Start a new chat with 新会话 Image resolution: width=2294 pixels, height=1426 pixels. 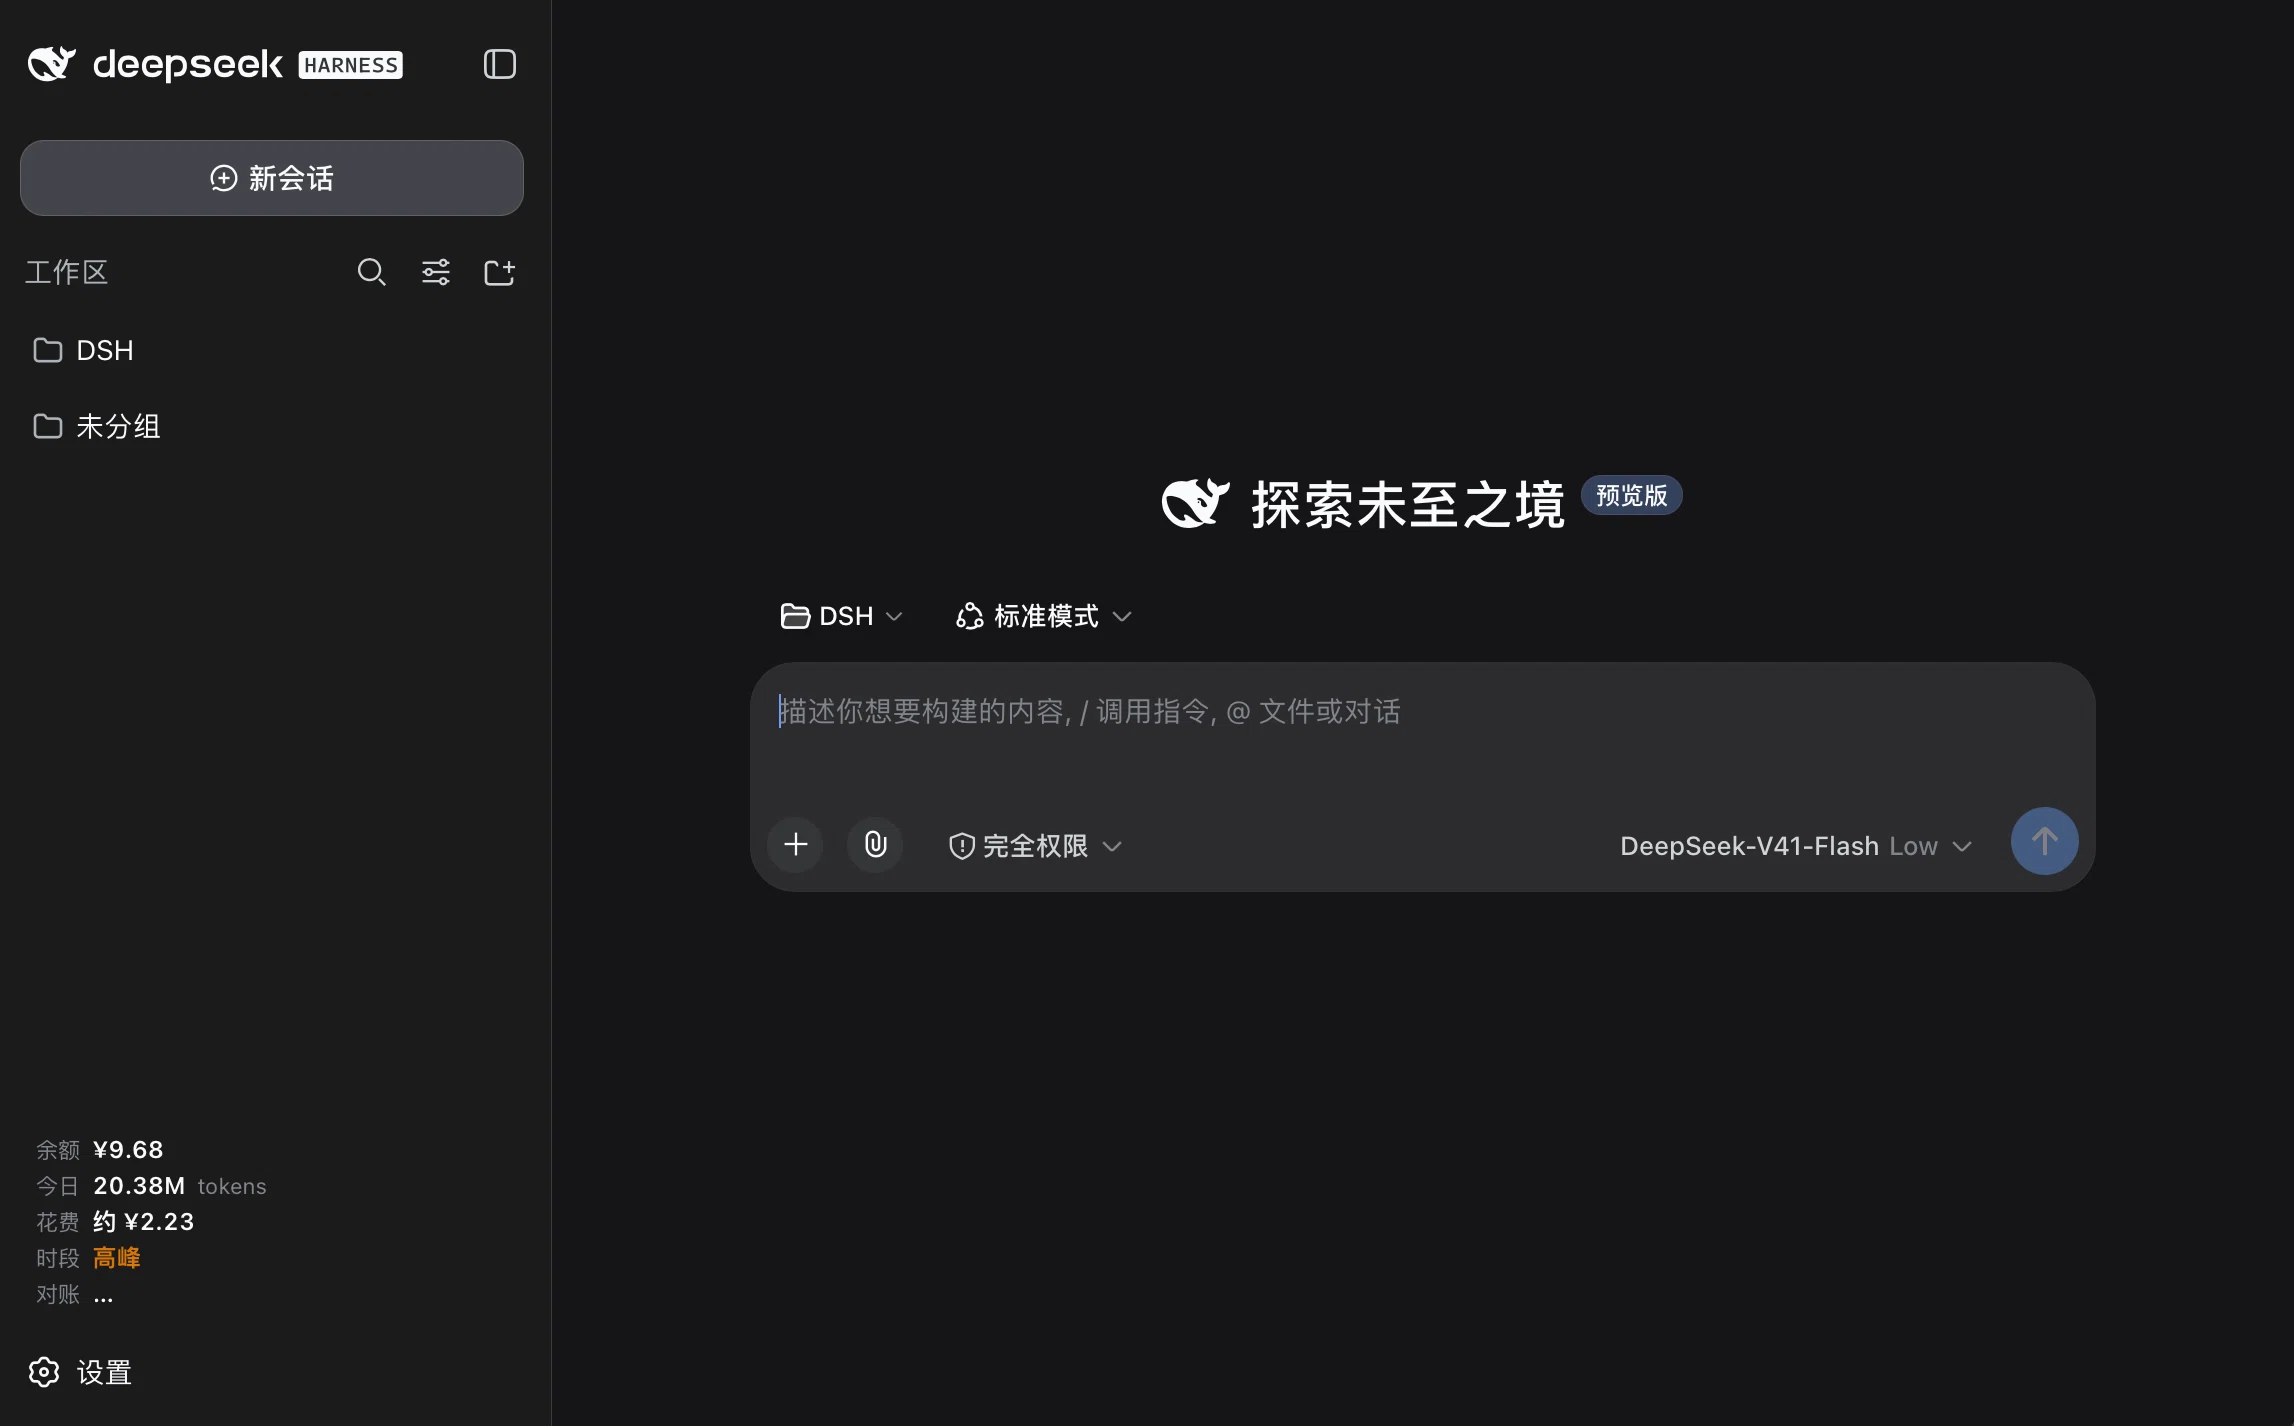(272, 178)
